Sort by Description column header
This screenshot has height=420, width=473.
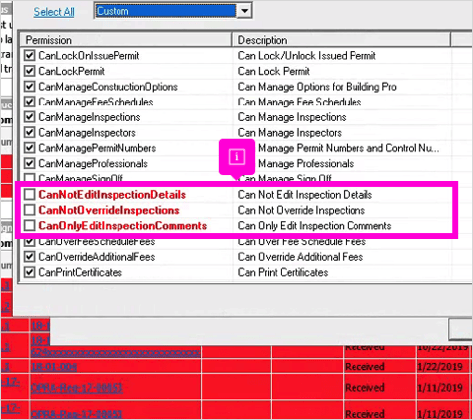click(341, 40)
